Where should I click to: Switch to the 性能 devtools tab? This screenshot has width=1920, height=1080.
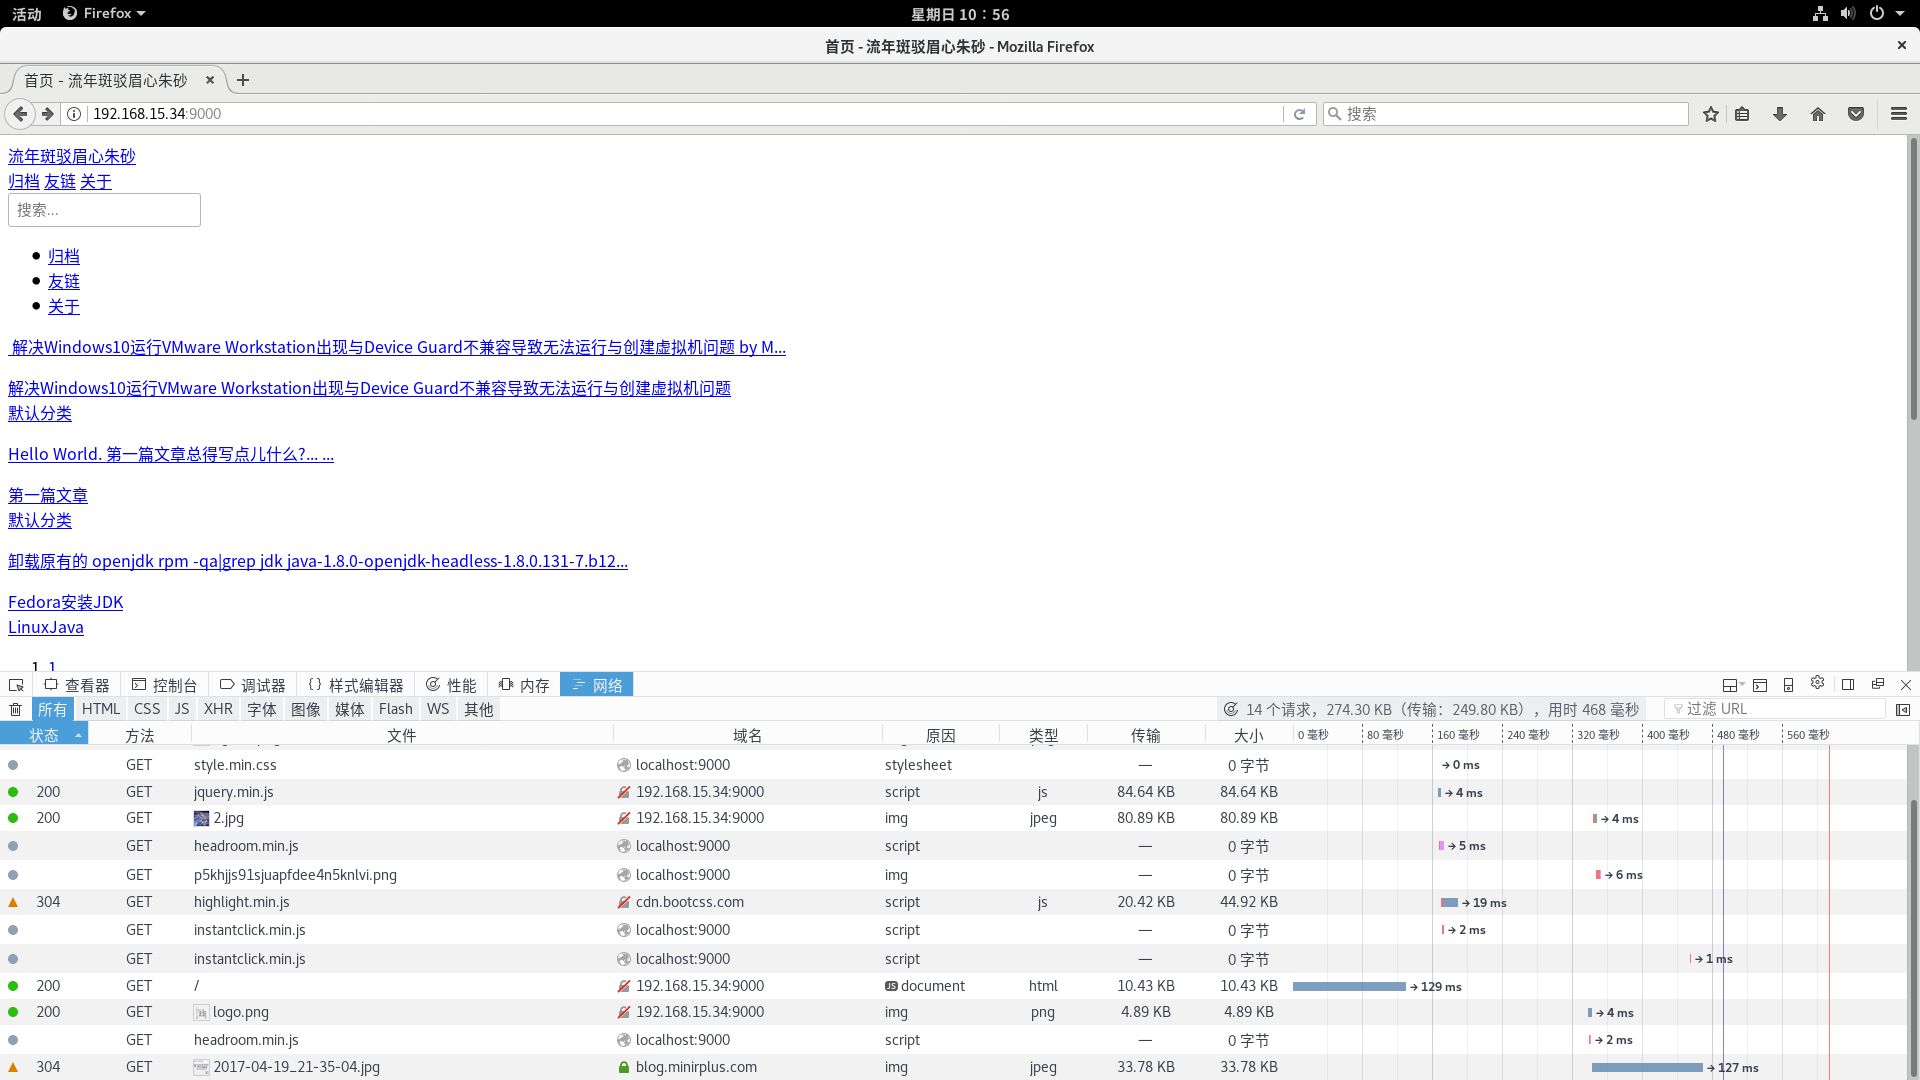pyautogui.click(x=451, y=685)
